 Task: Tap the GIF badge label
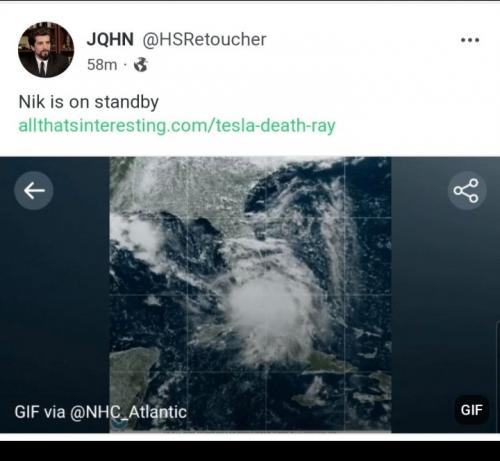click(x=472, y=410)
